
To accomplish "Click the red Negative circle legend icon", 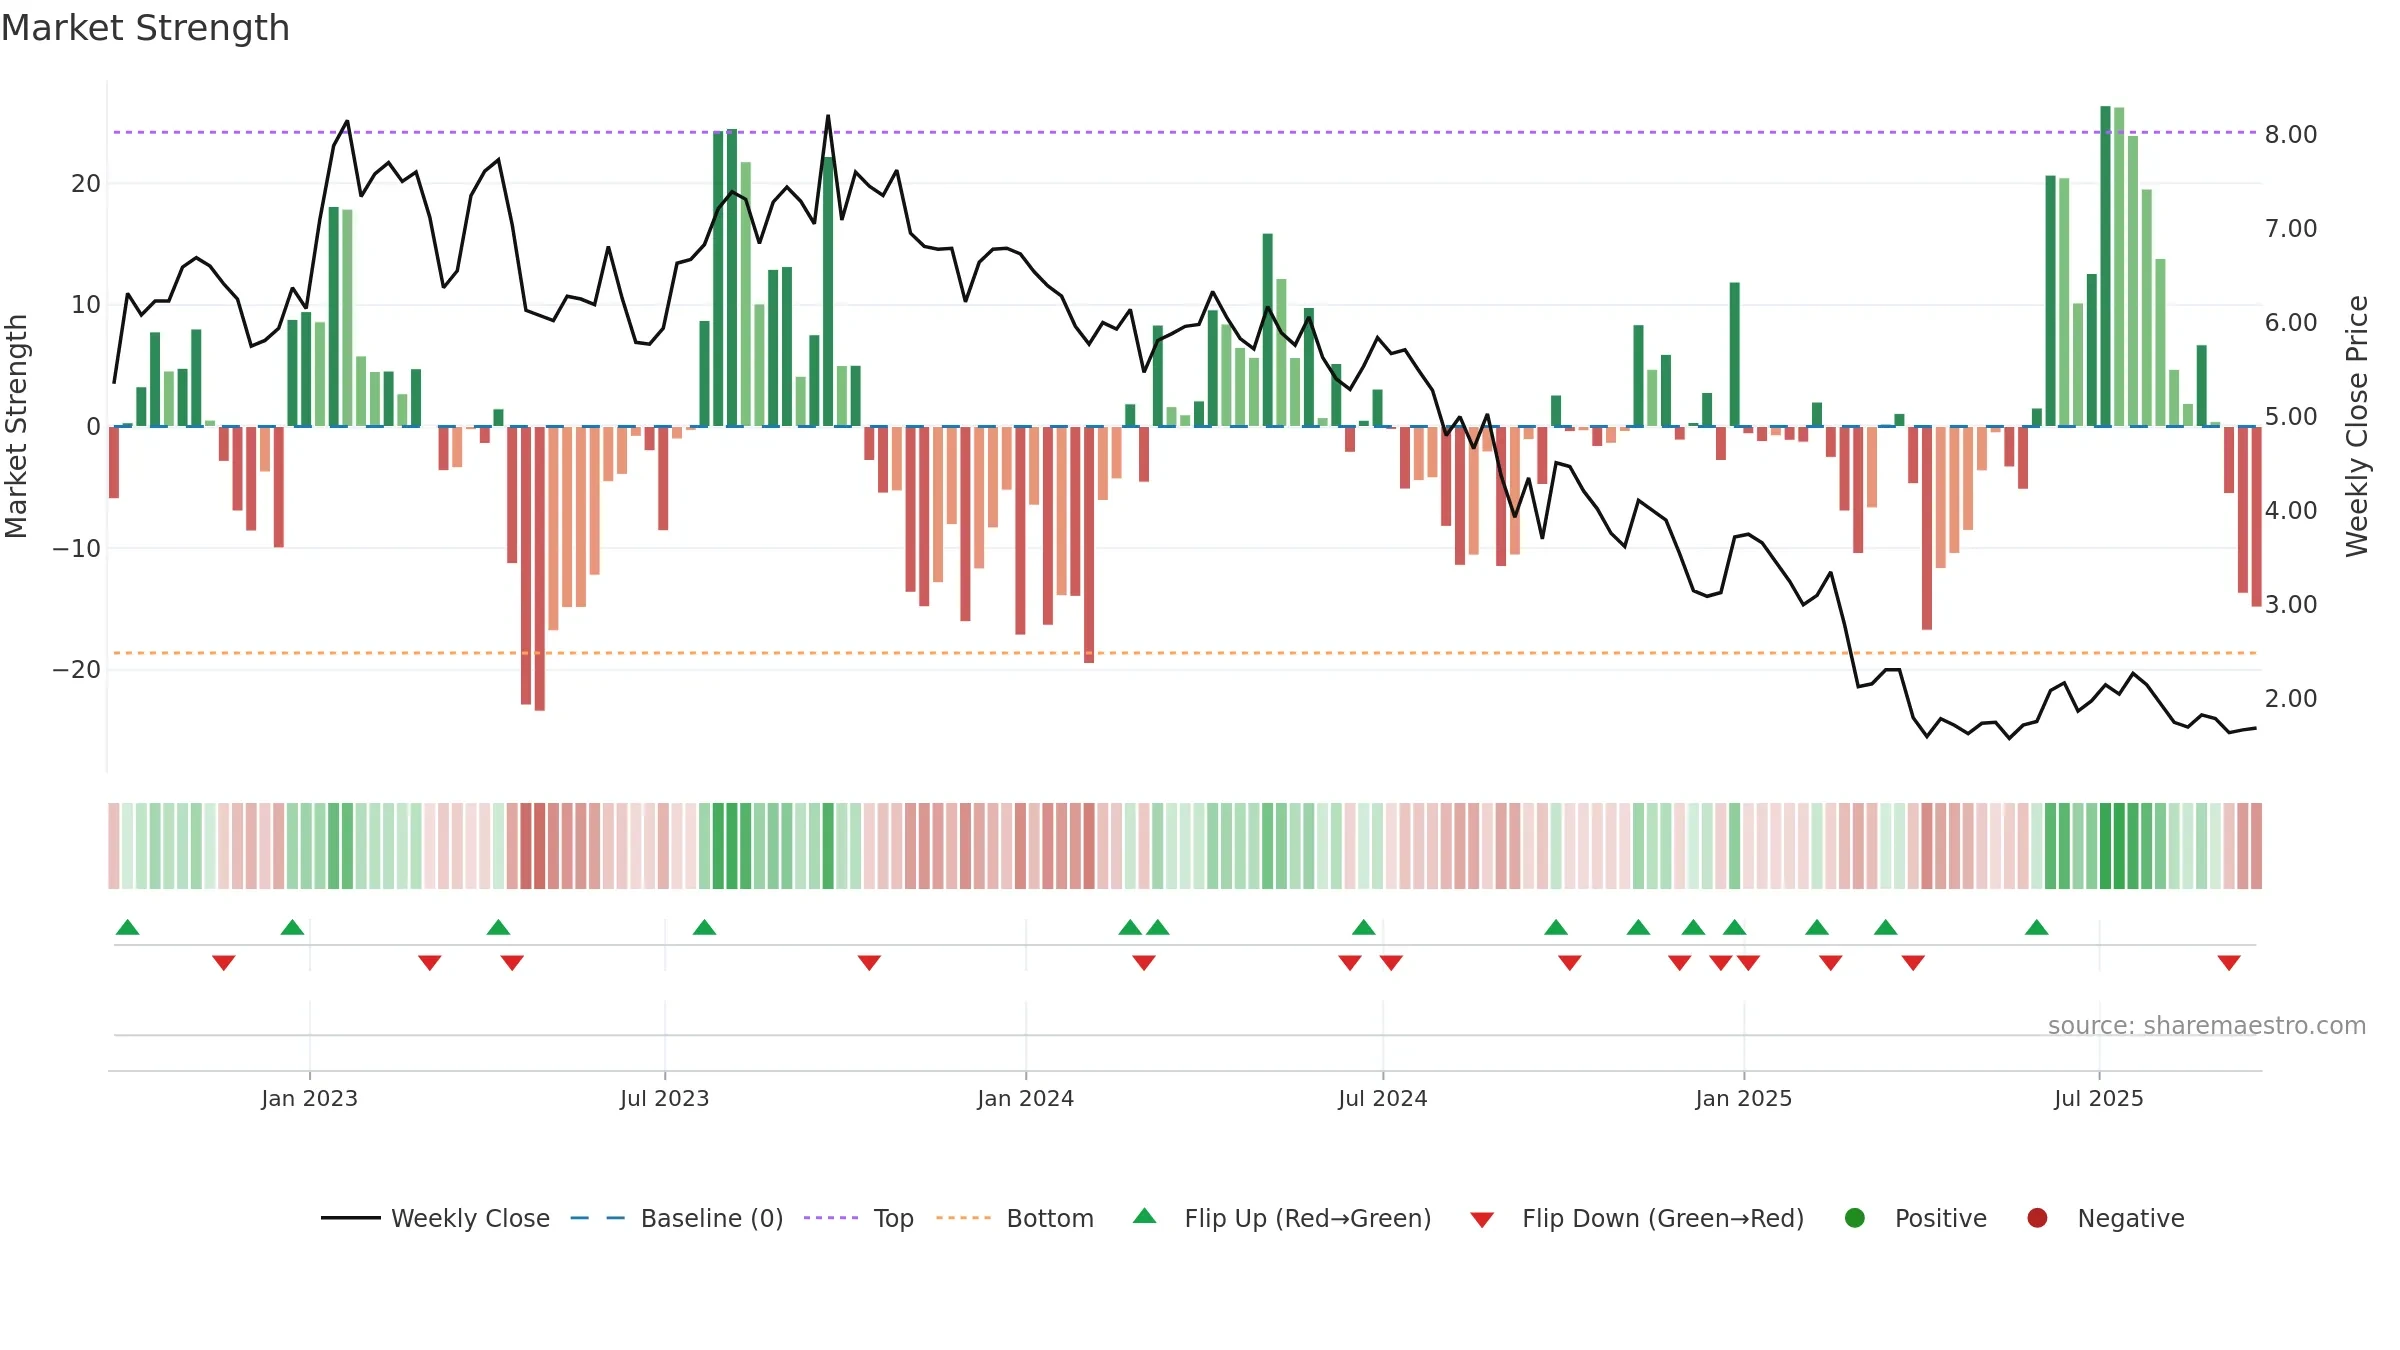I will (x=2037, y=1218).
